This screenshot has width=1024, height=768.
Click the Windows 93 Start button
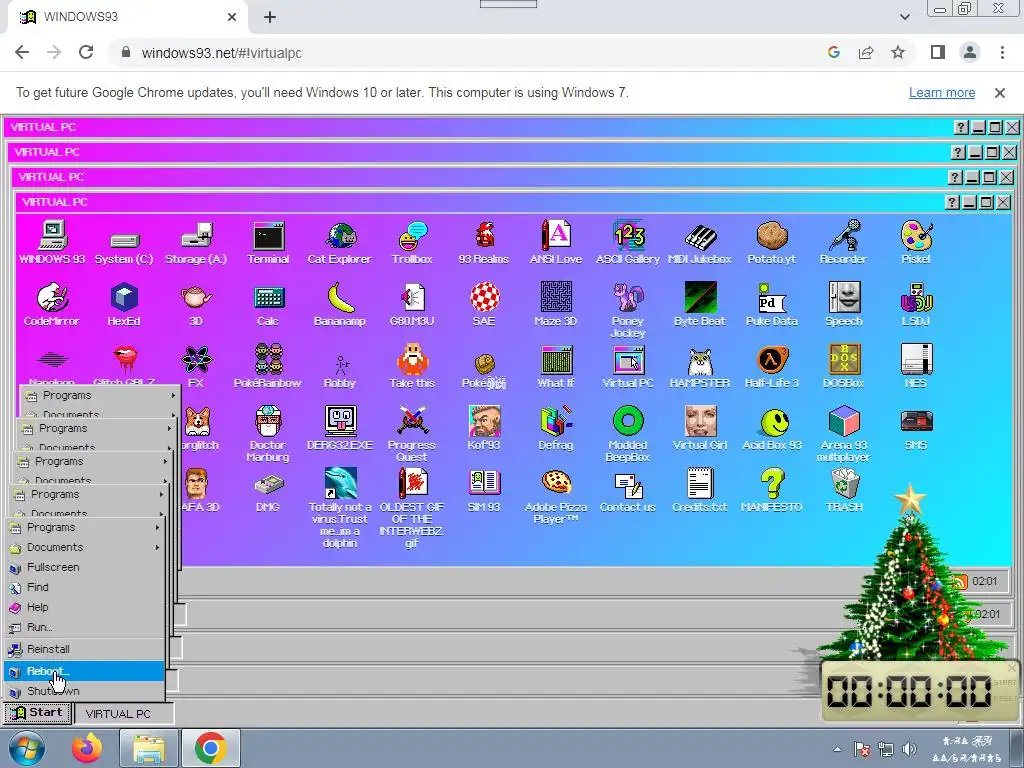38,713
